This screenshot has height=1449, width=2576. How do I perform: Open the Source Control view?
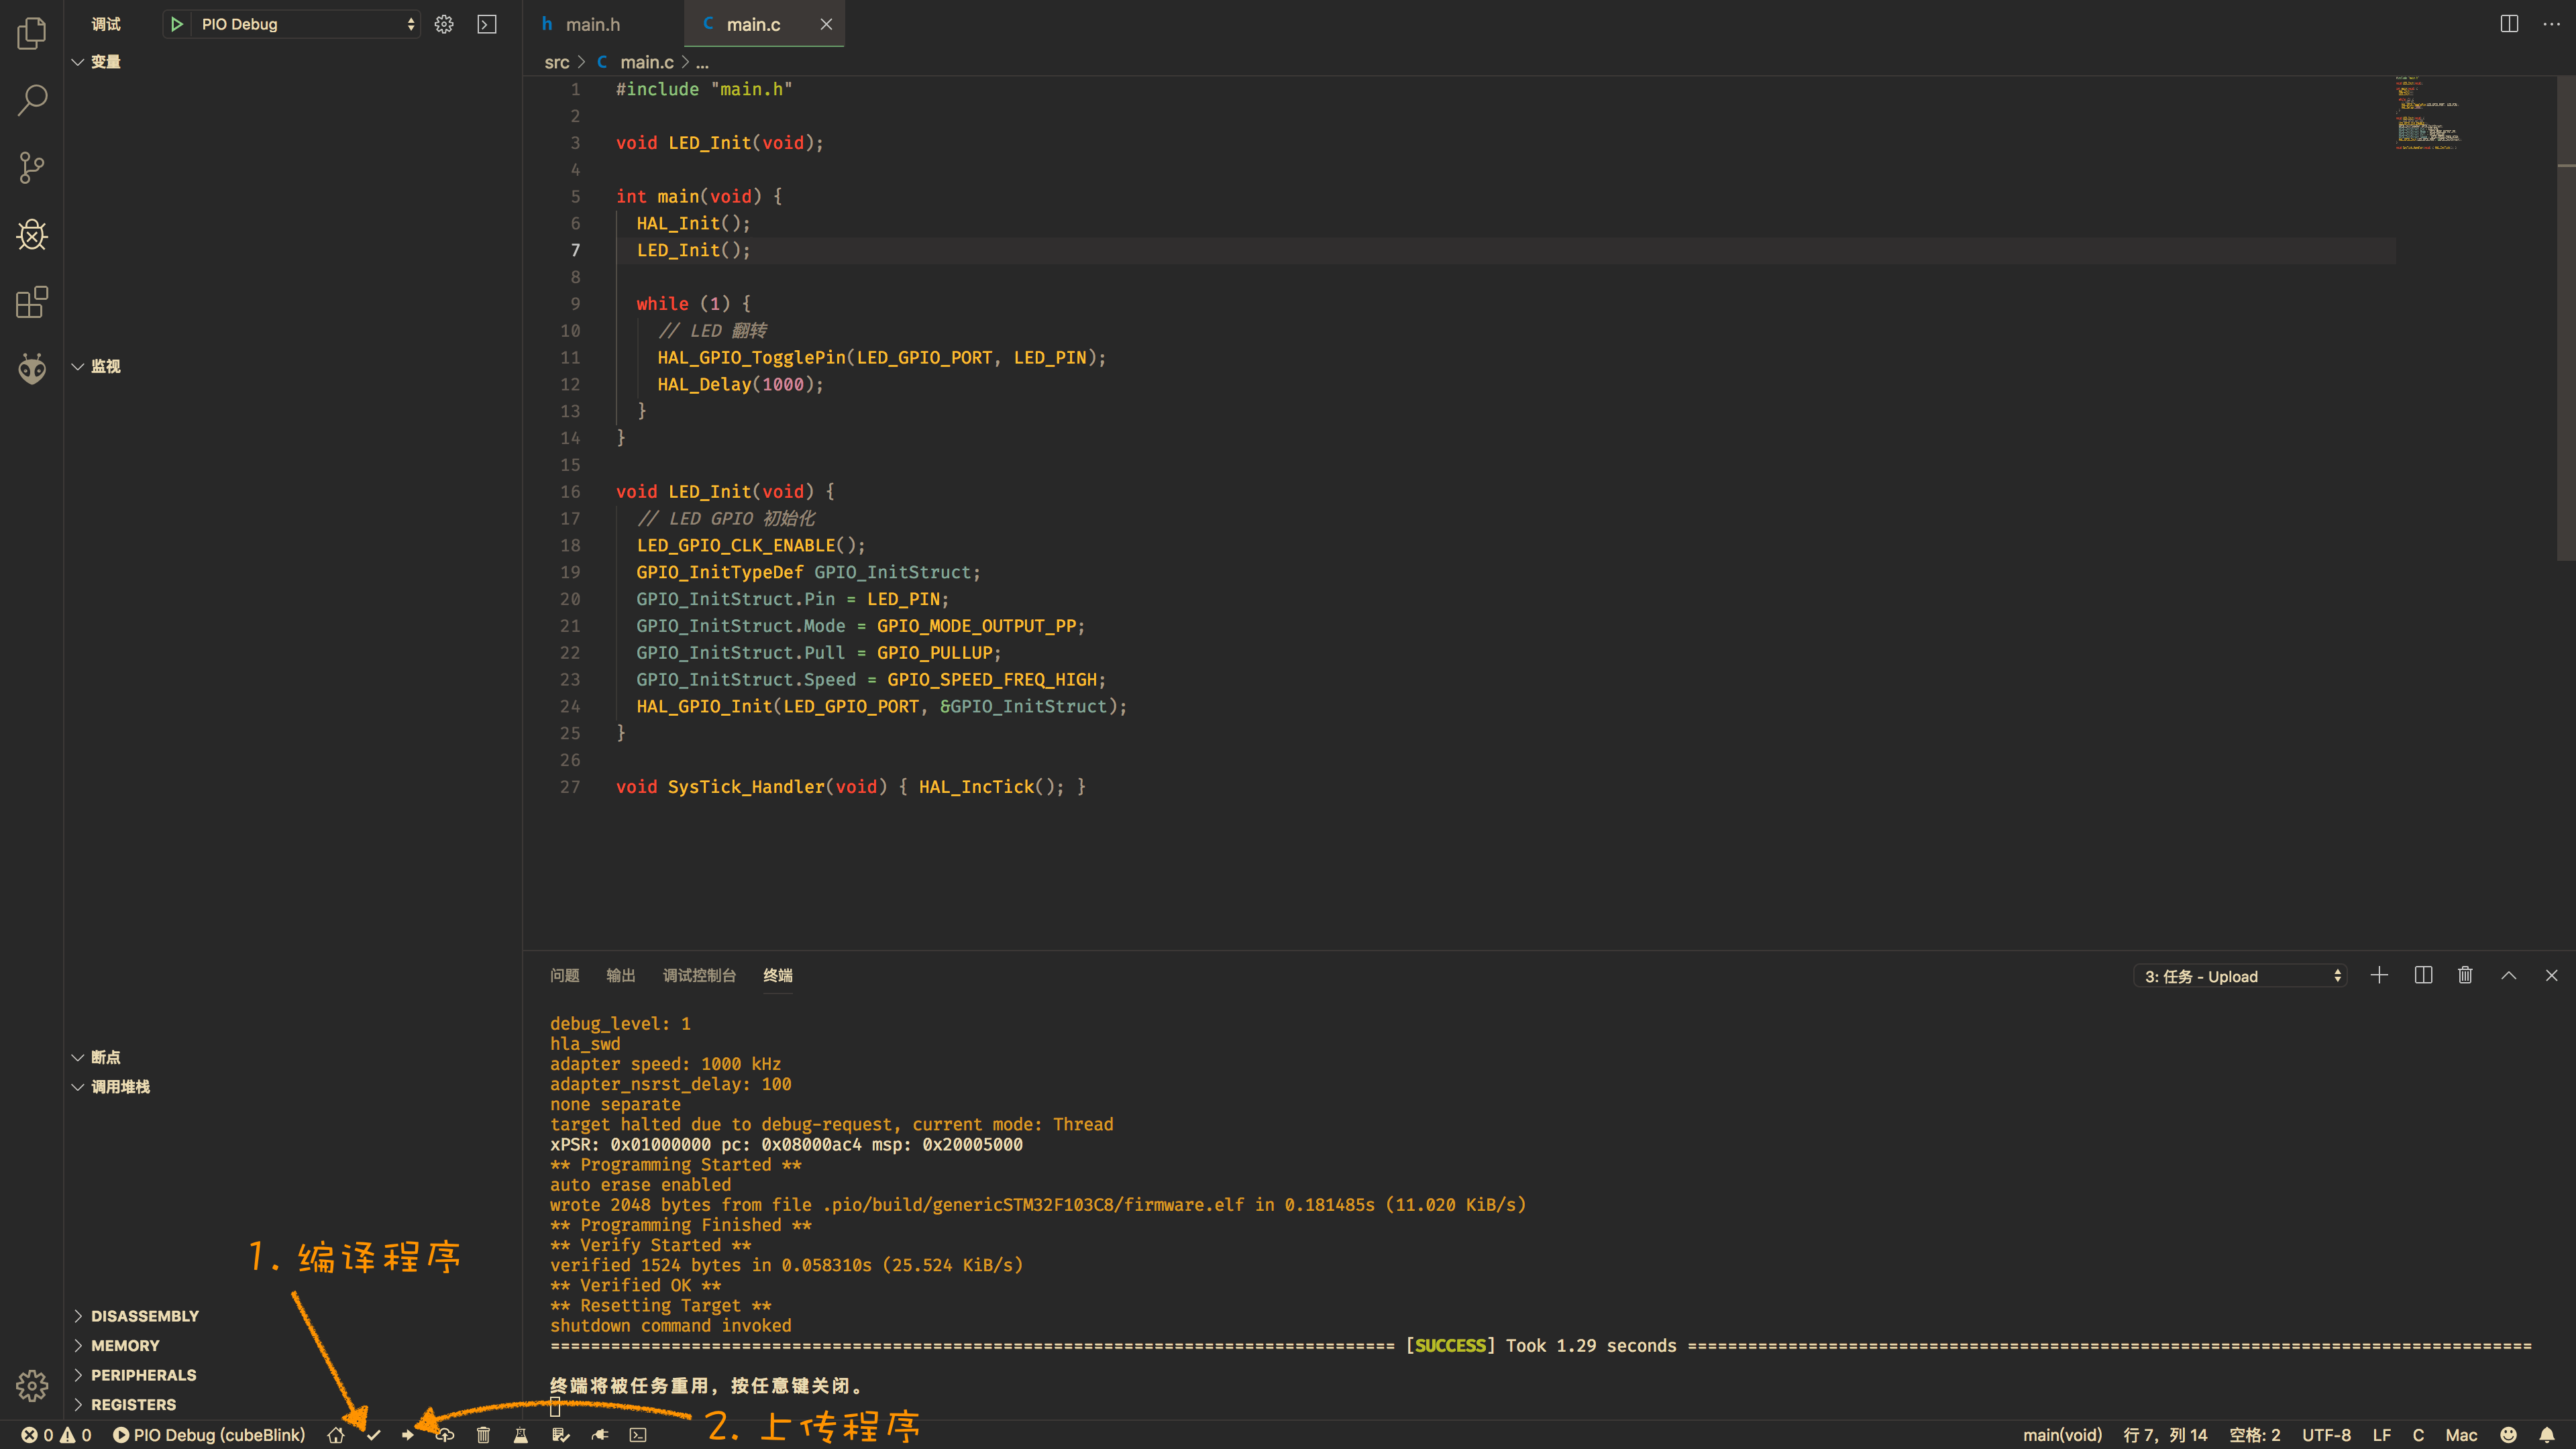32,167
